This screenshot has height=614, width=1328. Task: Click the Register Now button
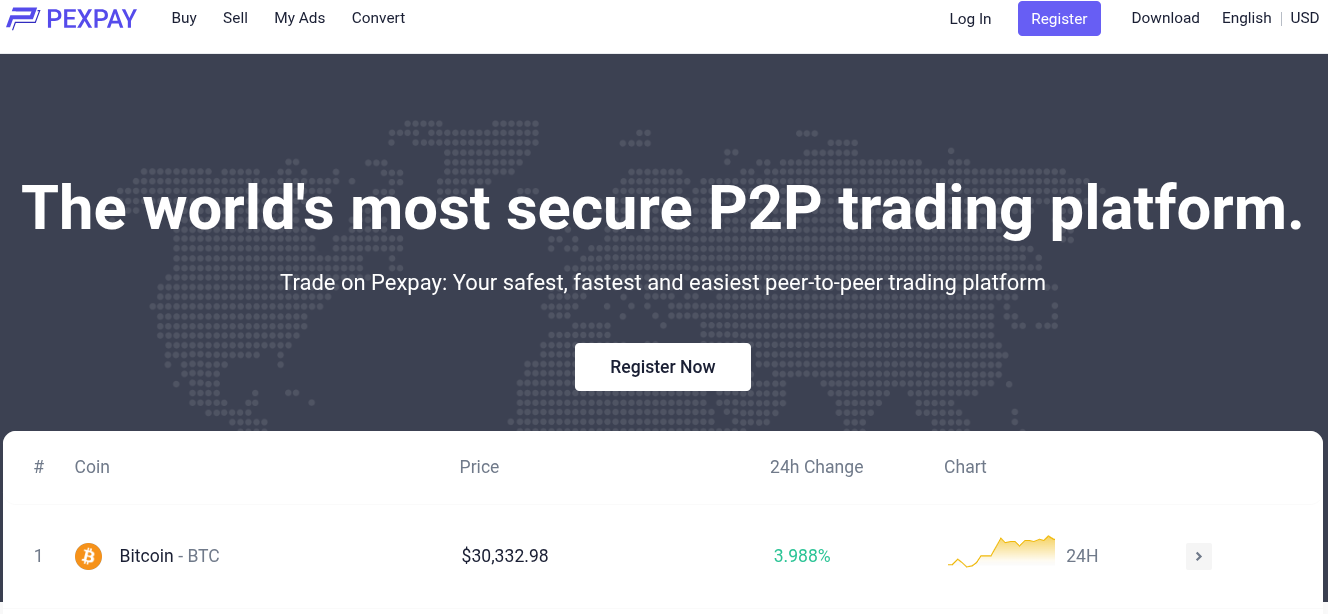662,366
